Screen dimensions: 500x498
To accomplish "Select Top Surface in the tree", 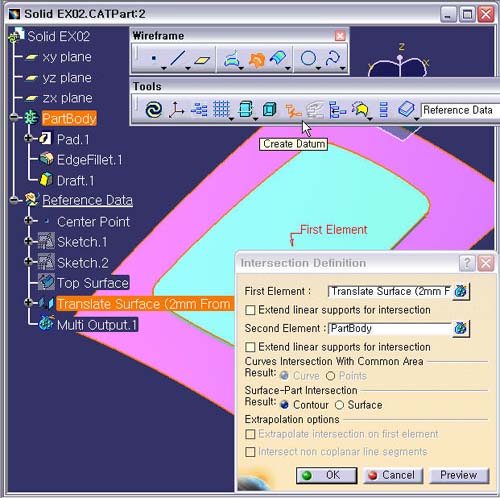I will (93, 283).
